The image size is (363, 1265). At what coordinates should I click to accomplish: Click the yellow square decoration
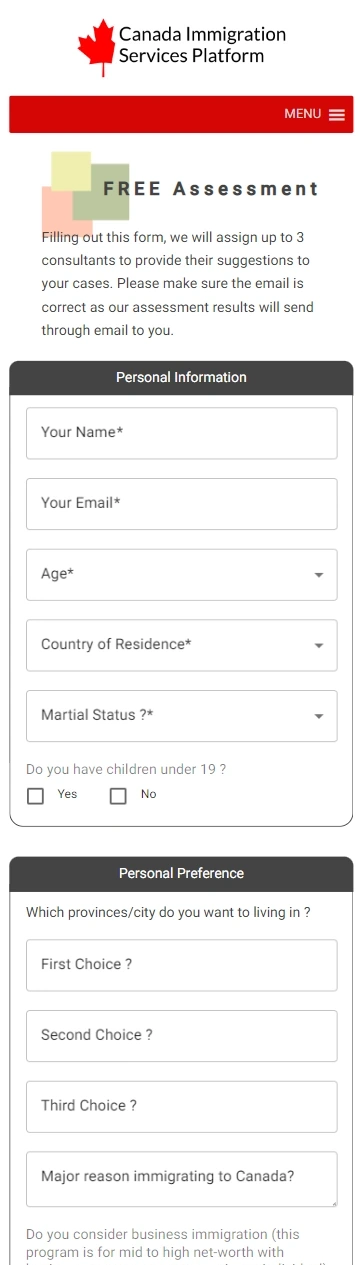71,171
